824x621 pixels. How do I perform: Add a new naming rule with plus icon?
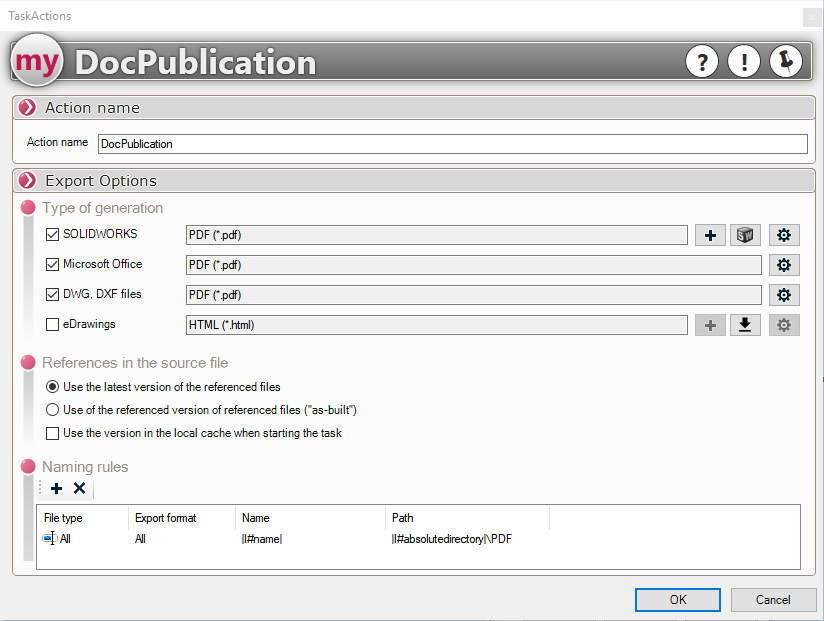tap(56, 489)
